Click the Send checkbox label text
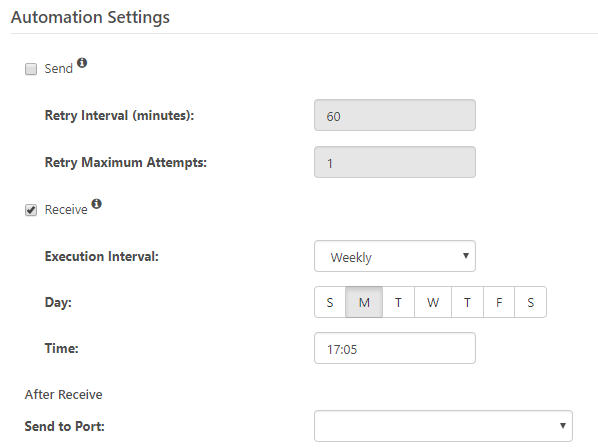The height and width of the screenshot is (448, 598). tap(58, 69)
